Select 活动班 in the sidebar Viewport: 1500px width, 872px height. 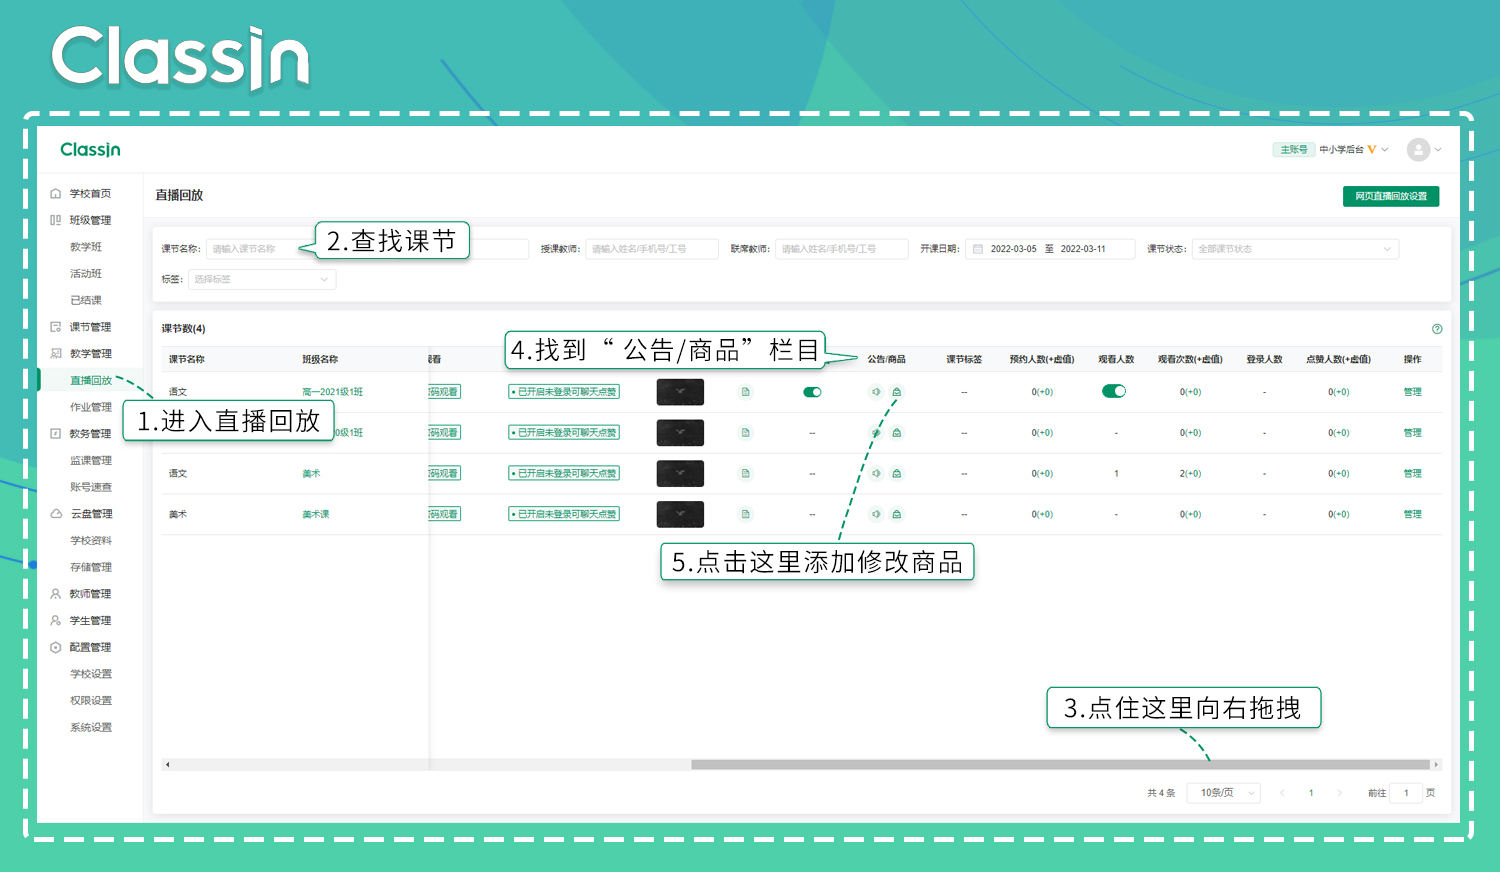[86, 274]
